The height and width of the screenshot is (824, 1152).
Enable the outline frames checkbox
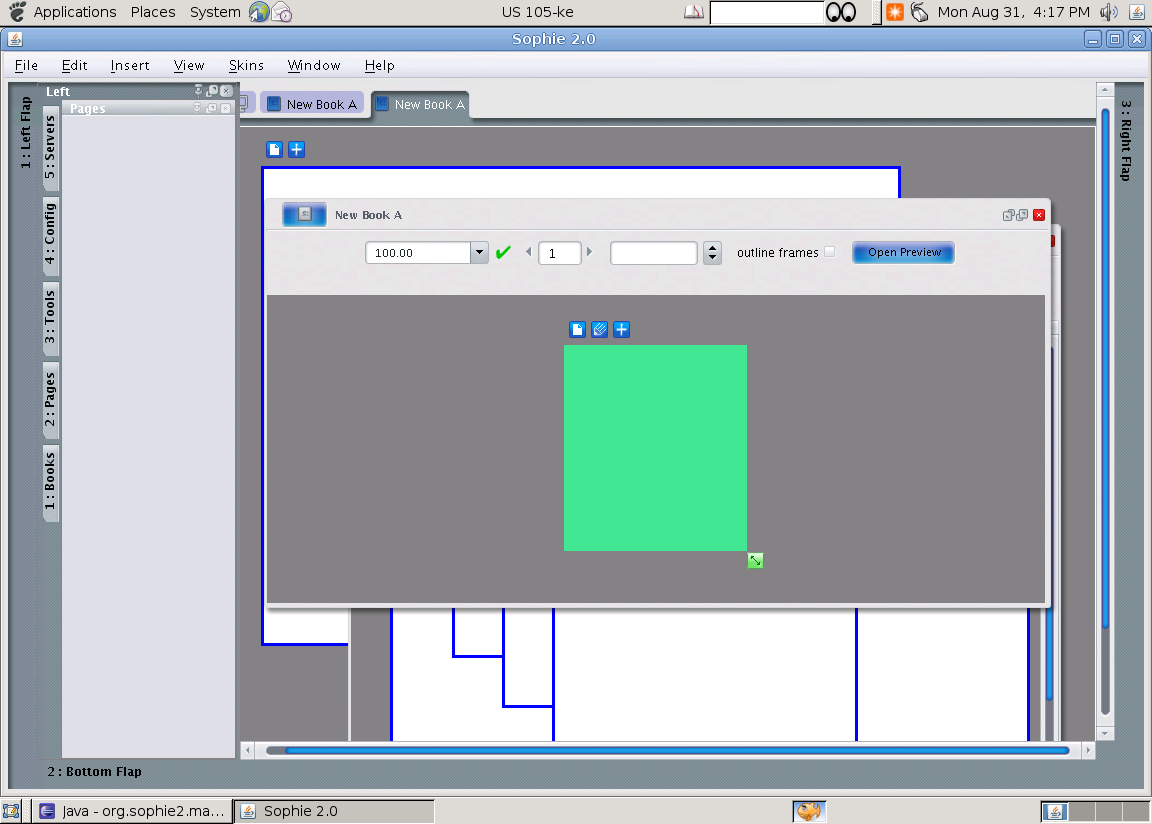click(829, 252)
